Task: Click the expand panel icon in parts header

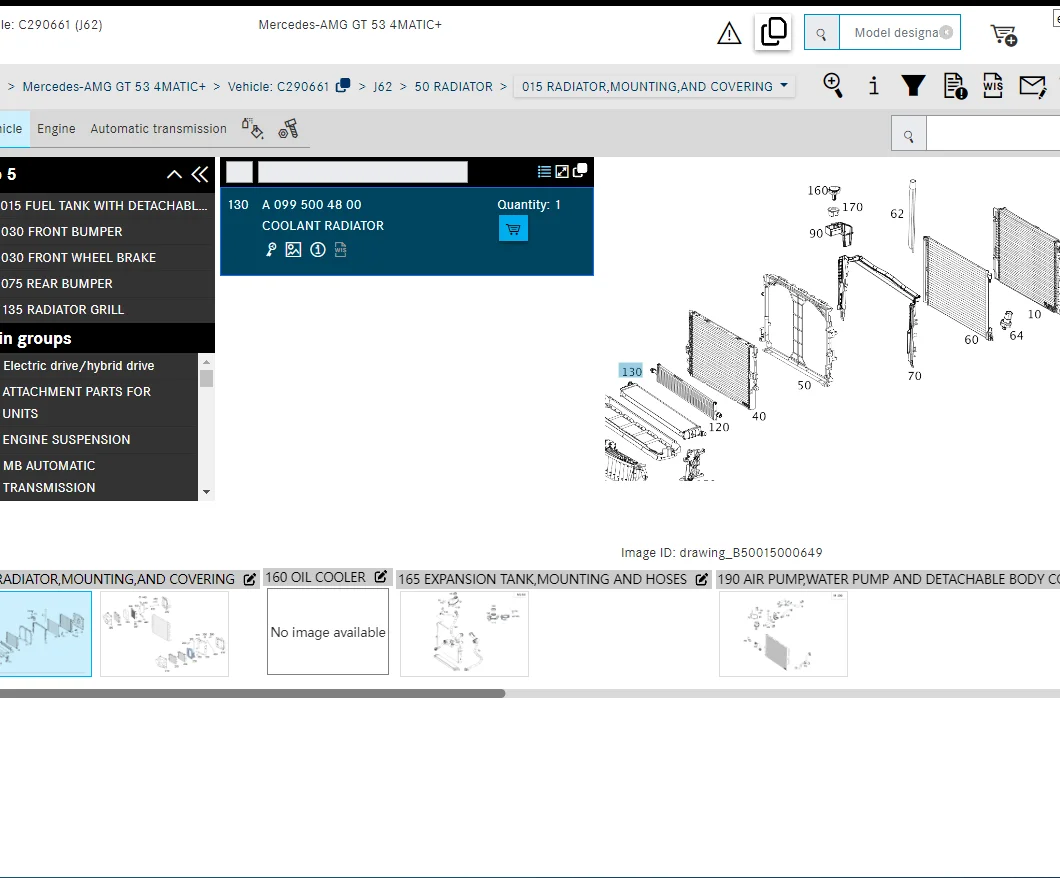Action: (x=562, y=172)
